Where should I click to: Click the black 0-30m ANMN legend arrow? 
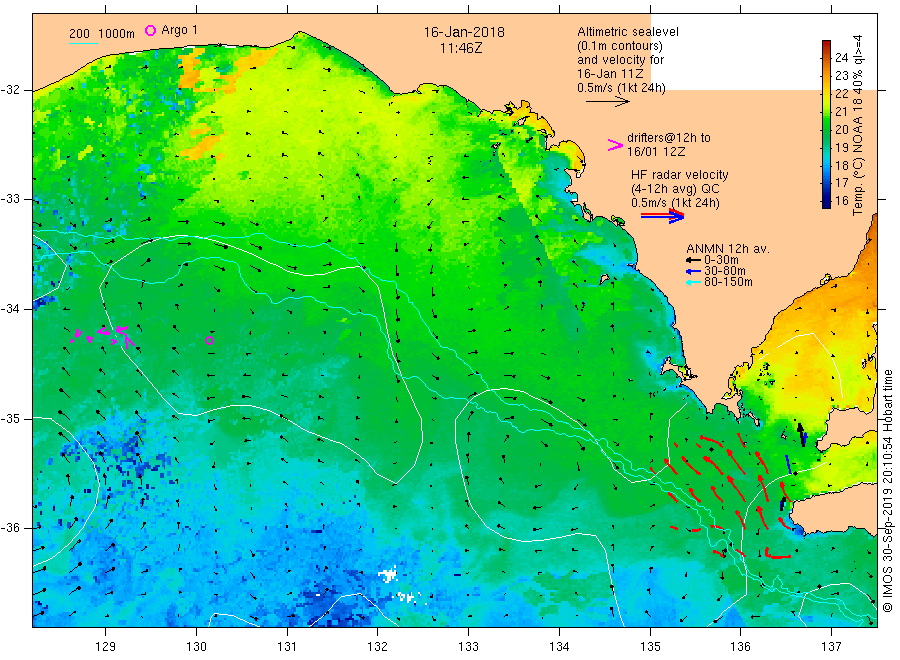(x=693, y=260)
